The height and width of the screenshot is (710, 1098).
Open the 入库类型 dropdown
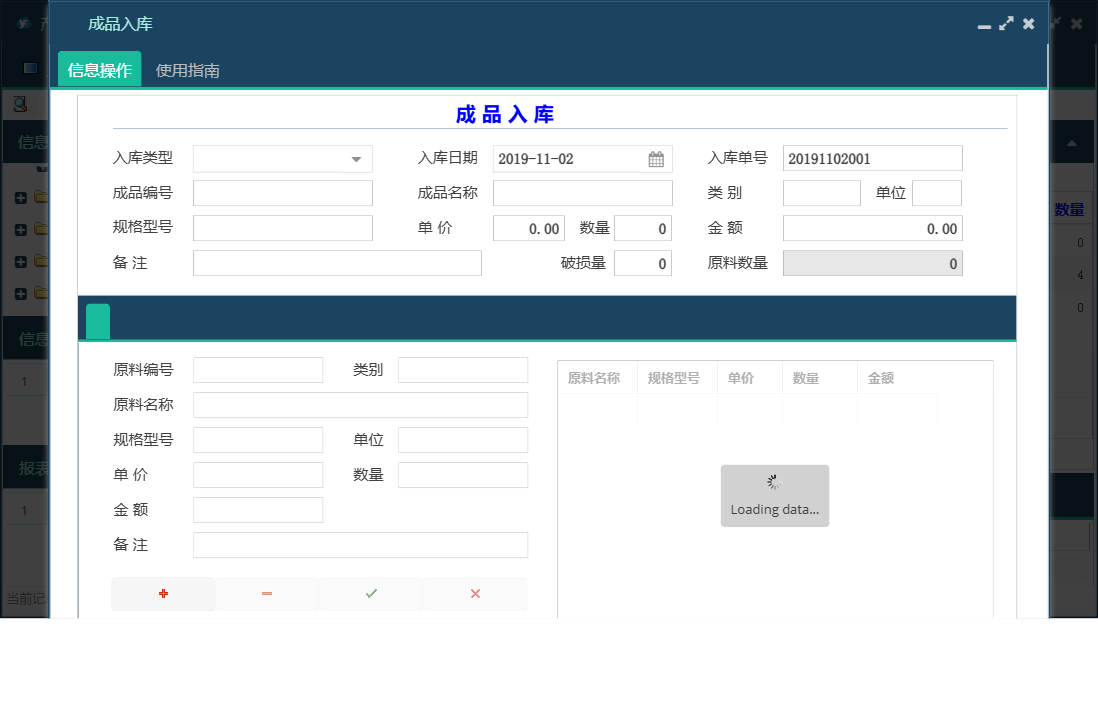357,158
